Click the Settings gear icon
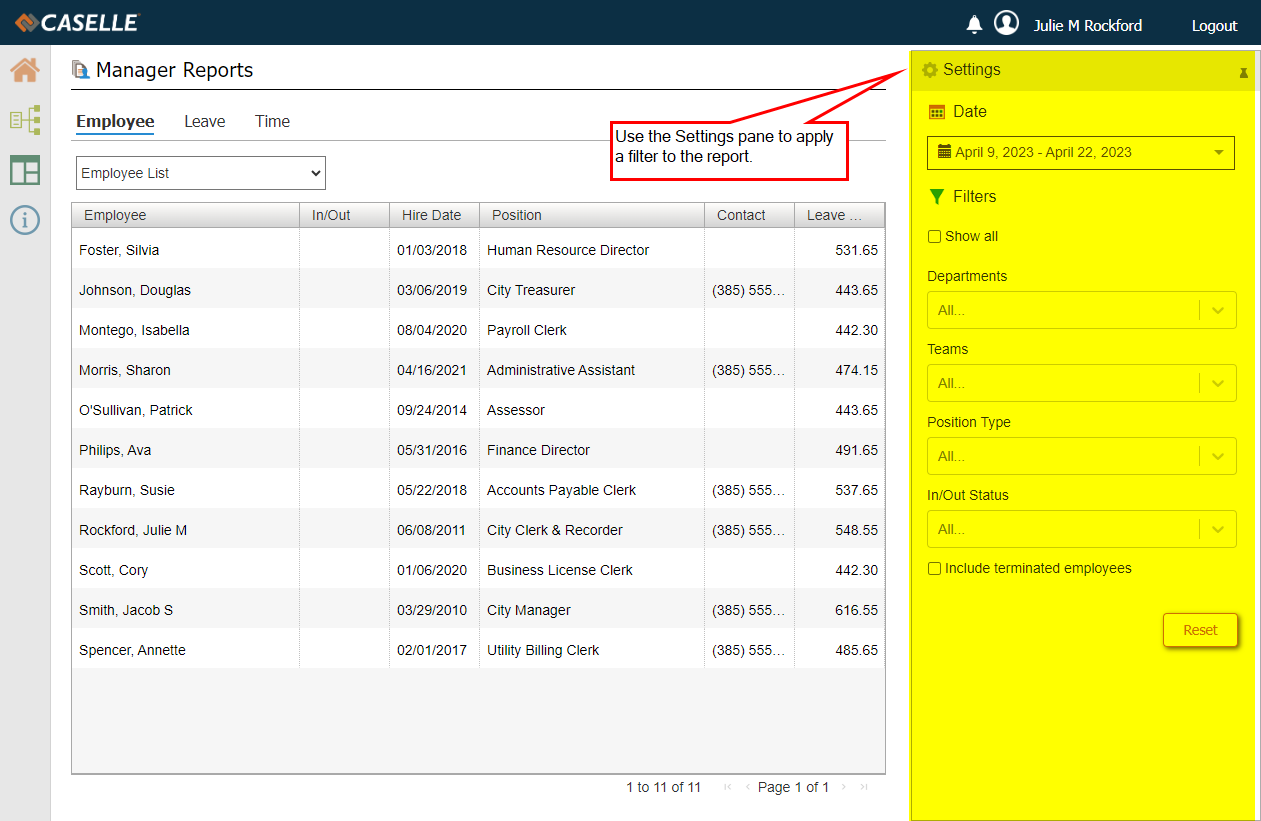This screenshot has height=821, width=1261. [930, 70]
